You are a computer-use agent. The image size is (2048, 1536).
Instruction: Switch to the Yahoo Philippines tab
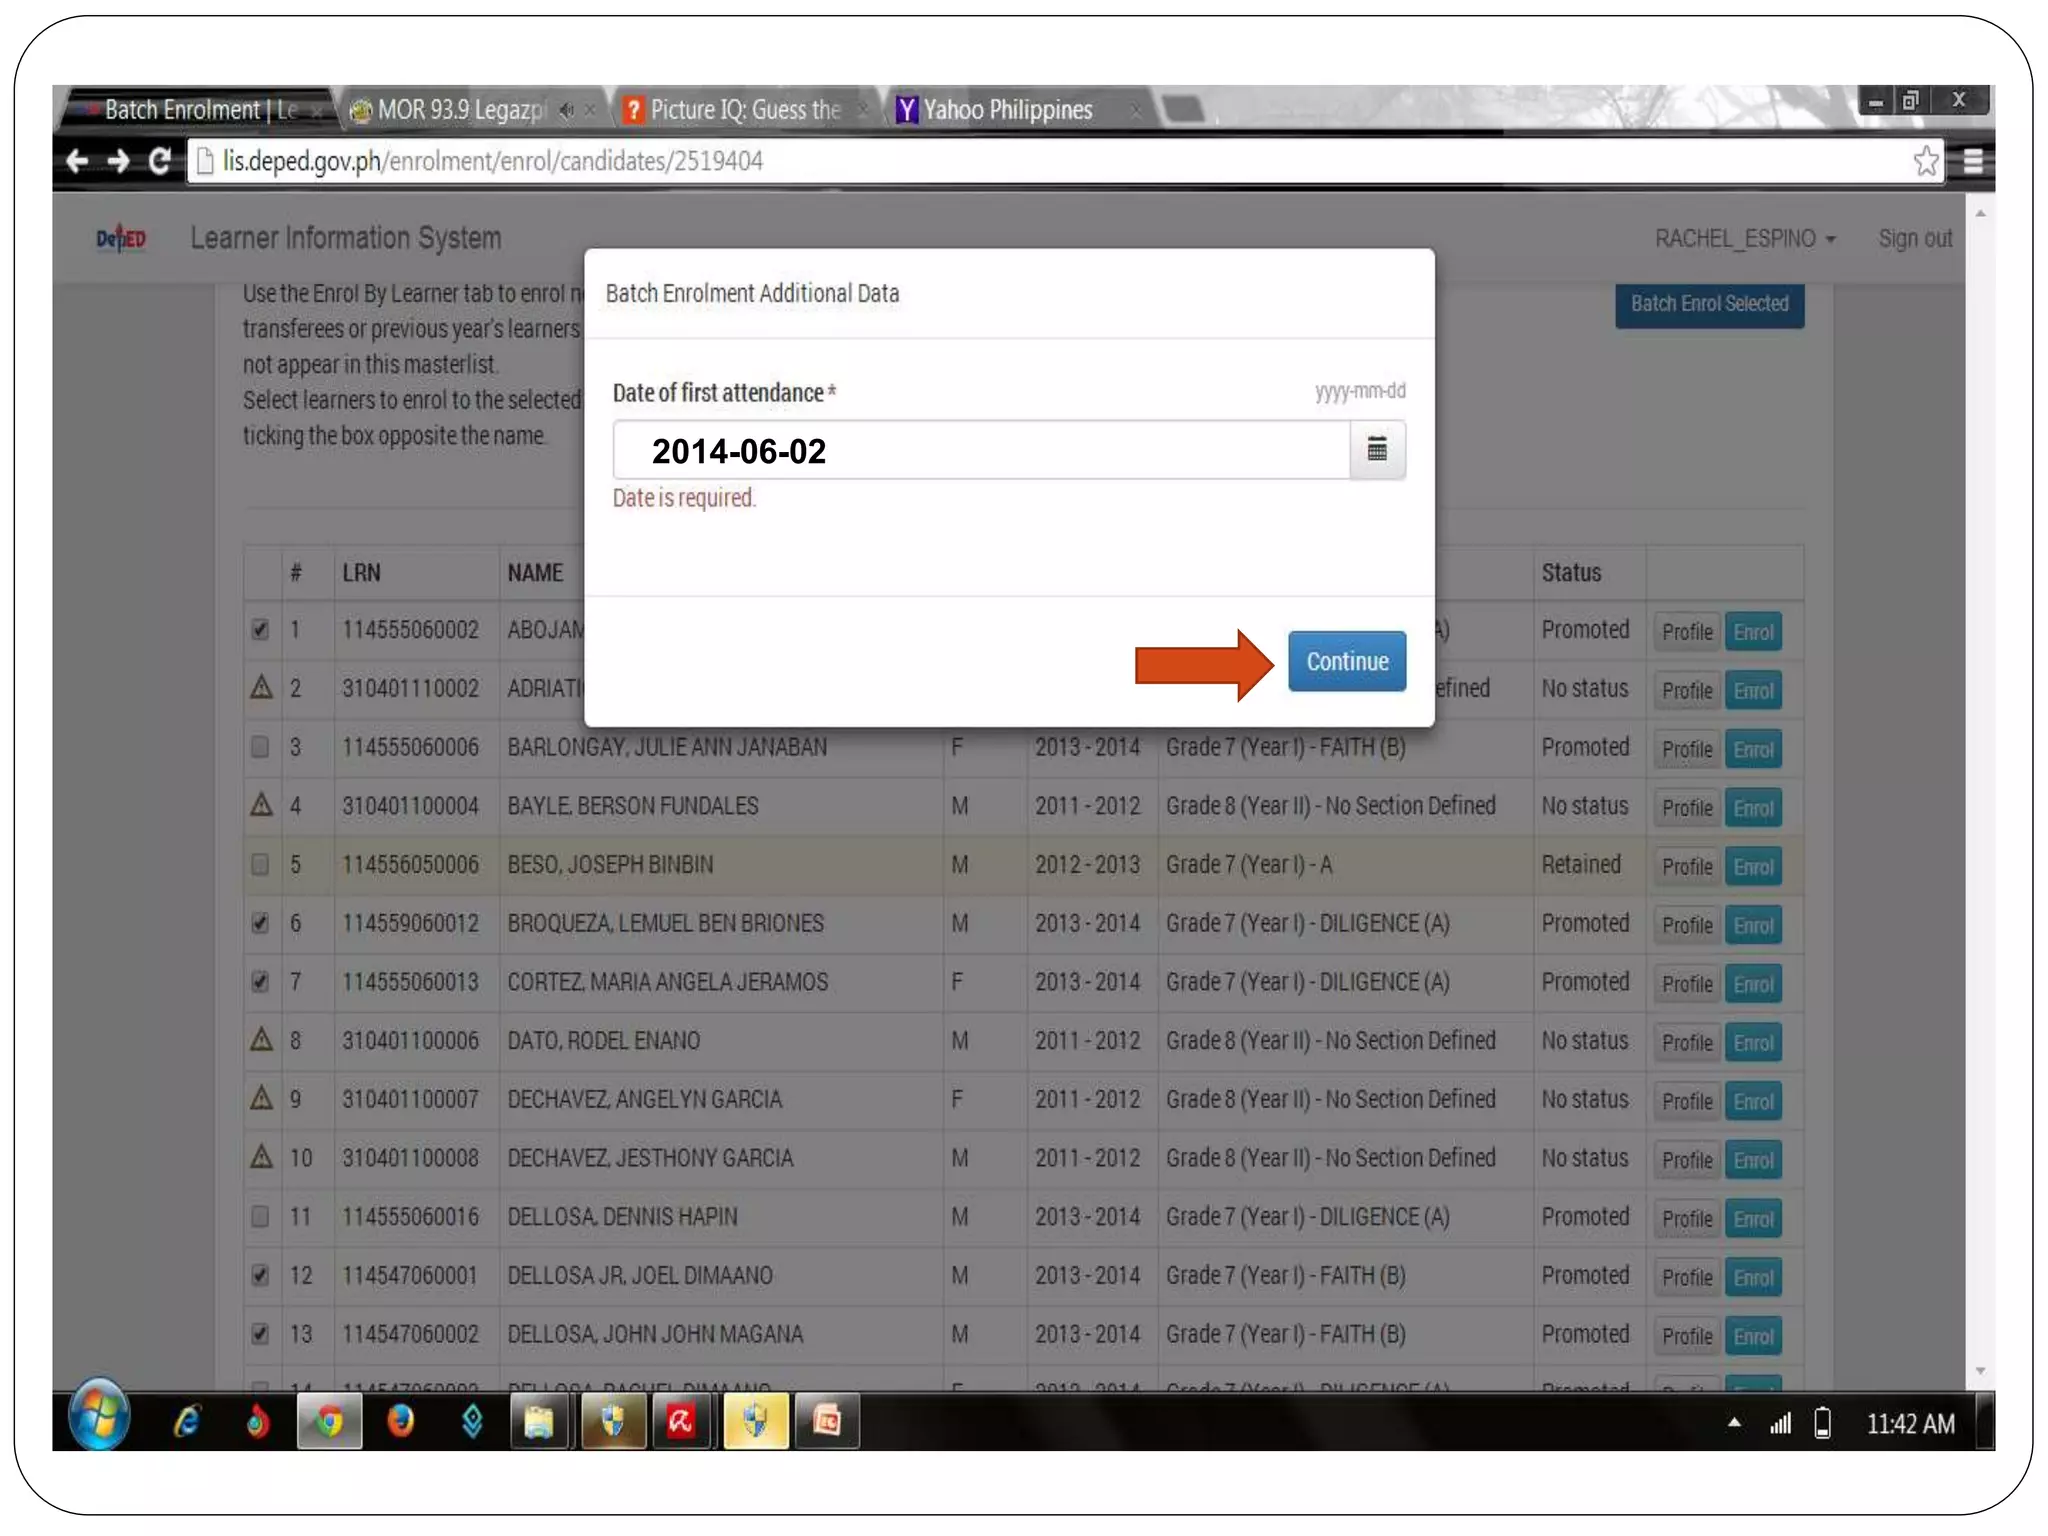click(x=1006, y=110)
